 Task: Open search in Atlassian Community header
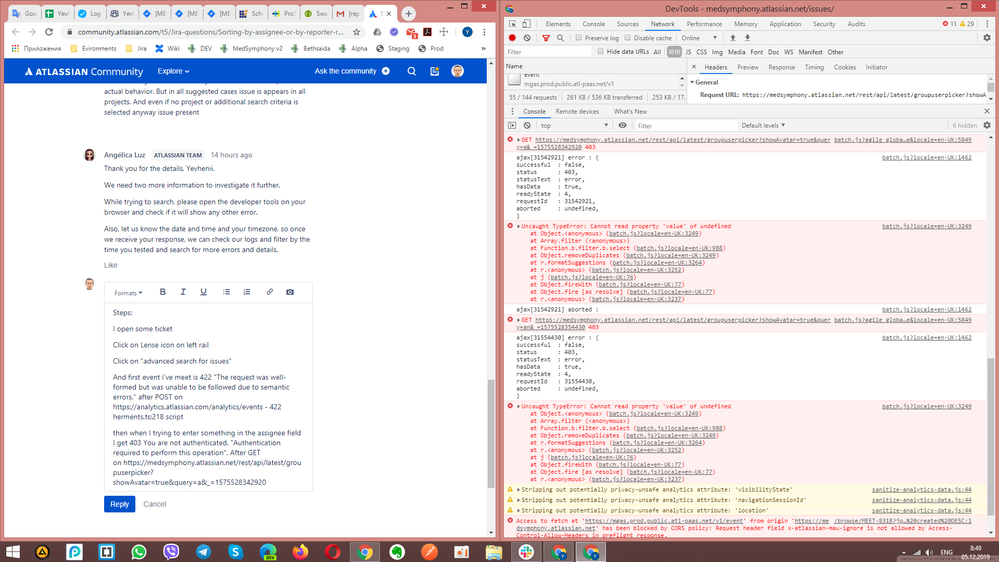click(412, 71)
